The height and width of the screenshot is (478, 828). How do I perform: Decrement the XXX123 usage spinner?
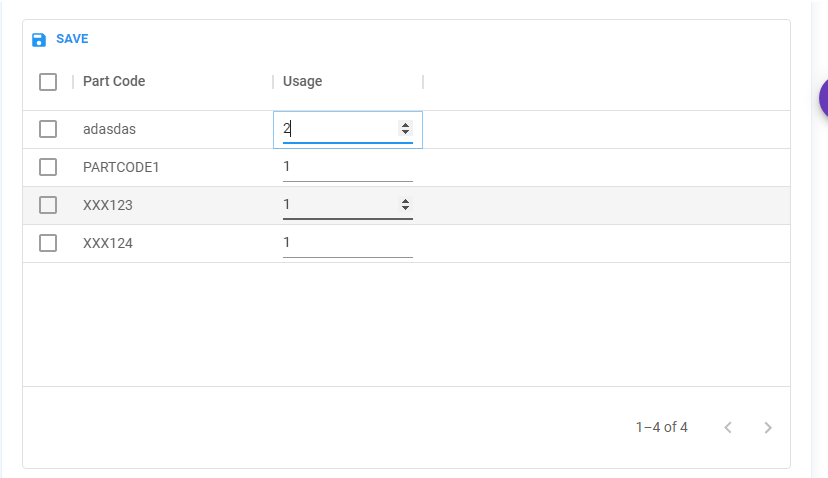click(405, 208)
